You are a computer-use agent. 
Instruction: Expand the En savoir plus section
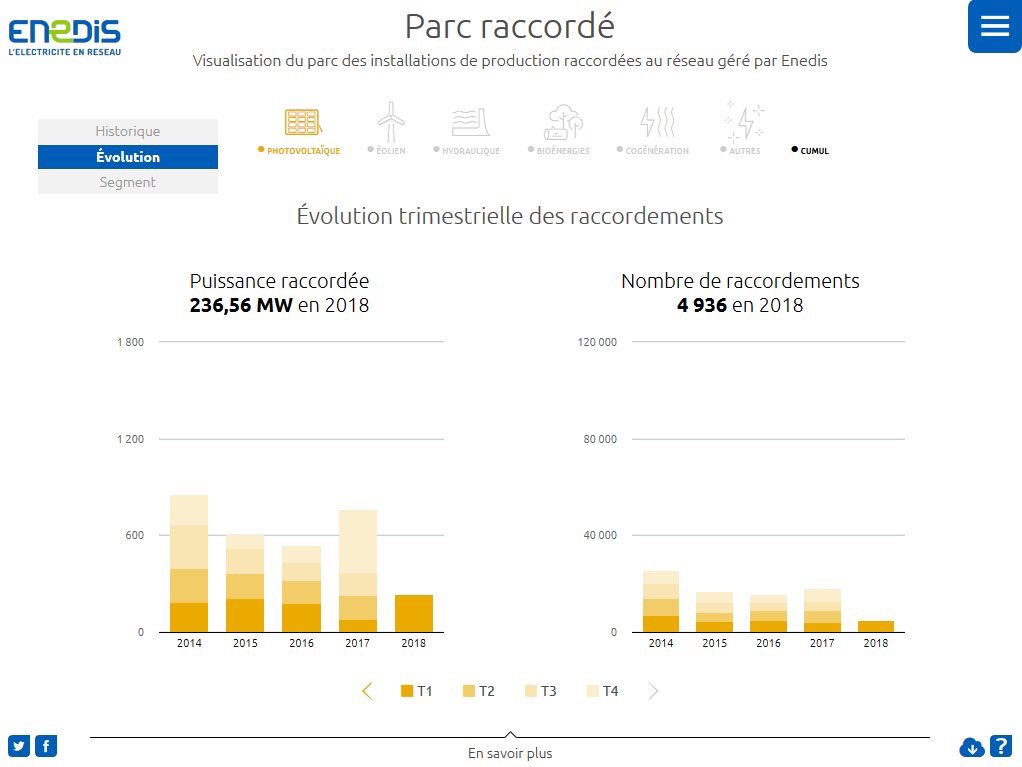[510, 753]
